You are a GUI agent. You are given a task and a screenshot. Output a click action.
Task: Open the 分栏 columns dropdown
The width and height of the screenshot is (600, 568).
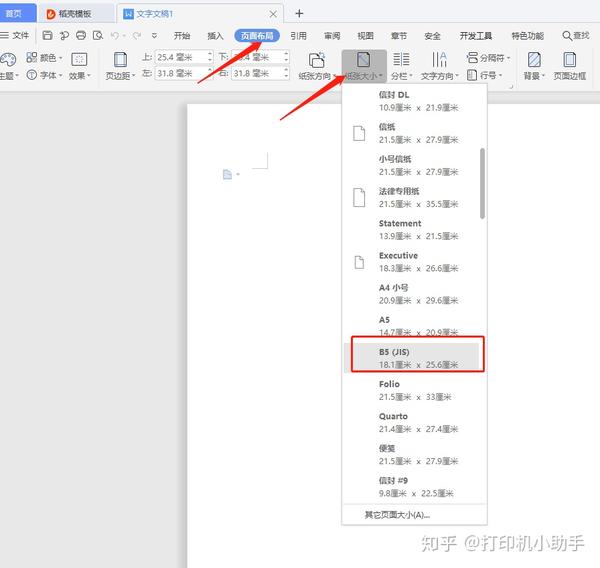click(x=401, y=66)
